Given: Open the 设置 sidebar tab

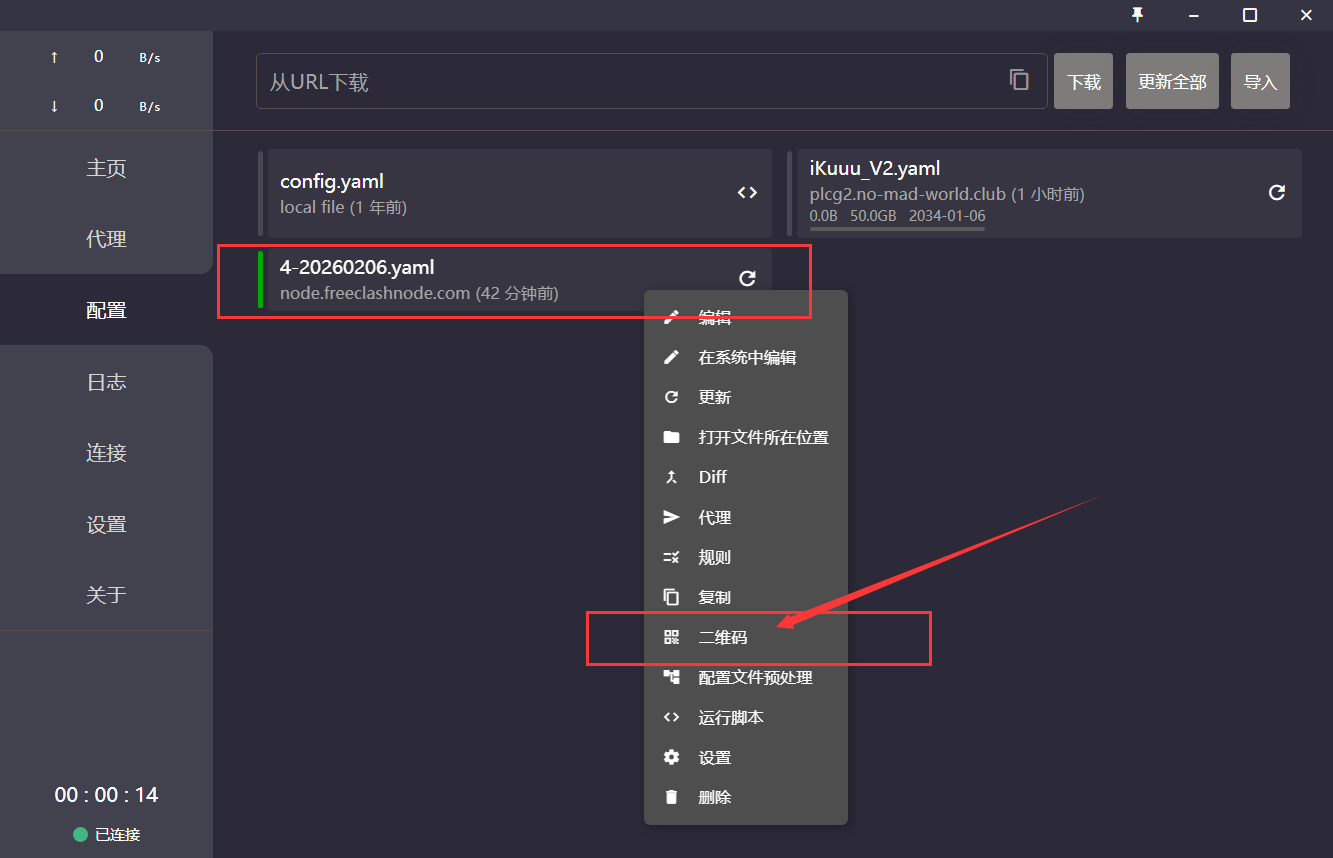Looking at the screenshot, I should pos(106,524).
